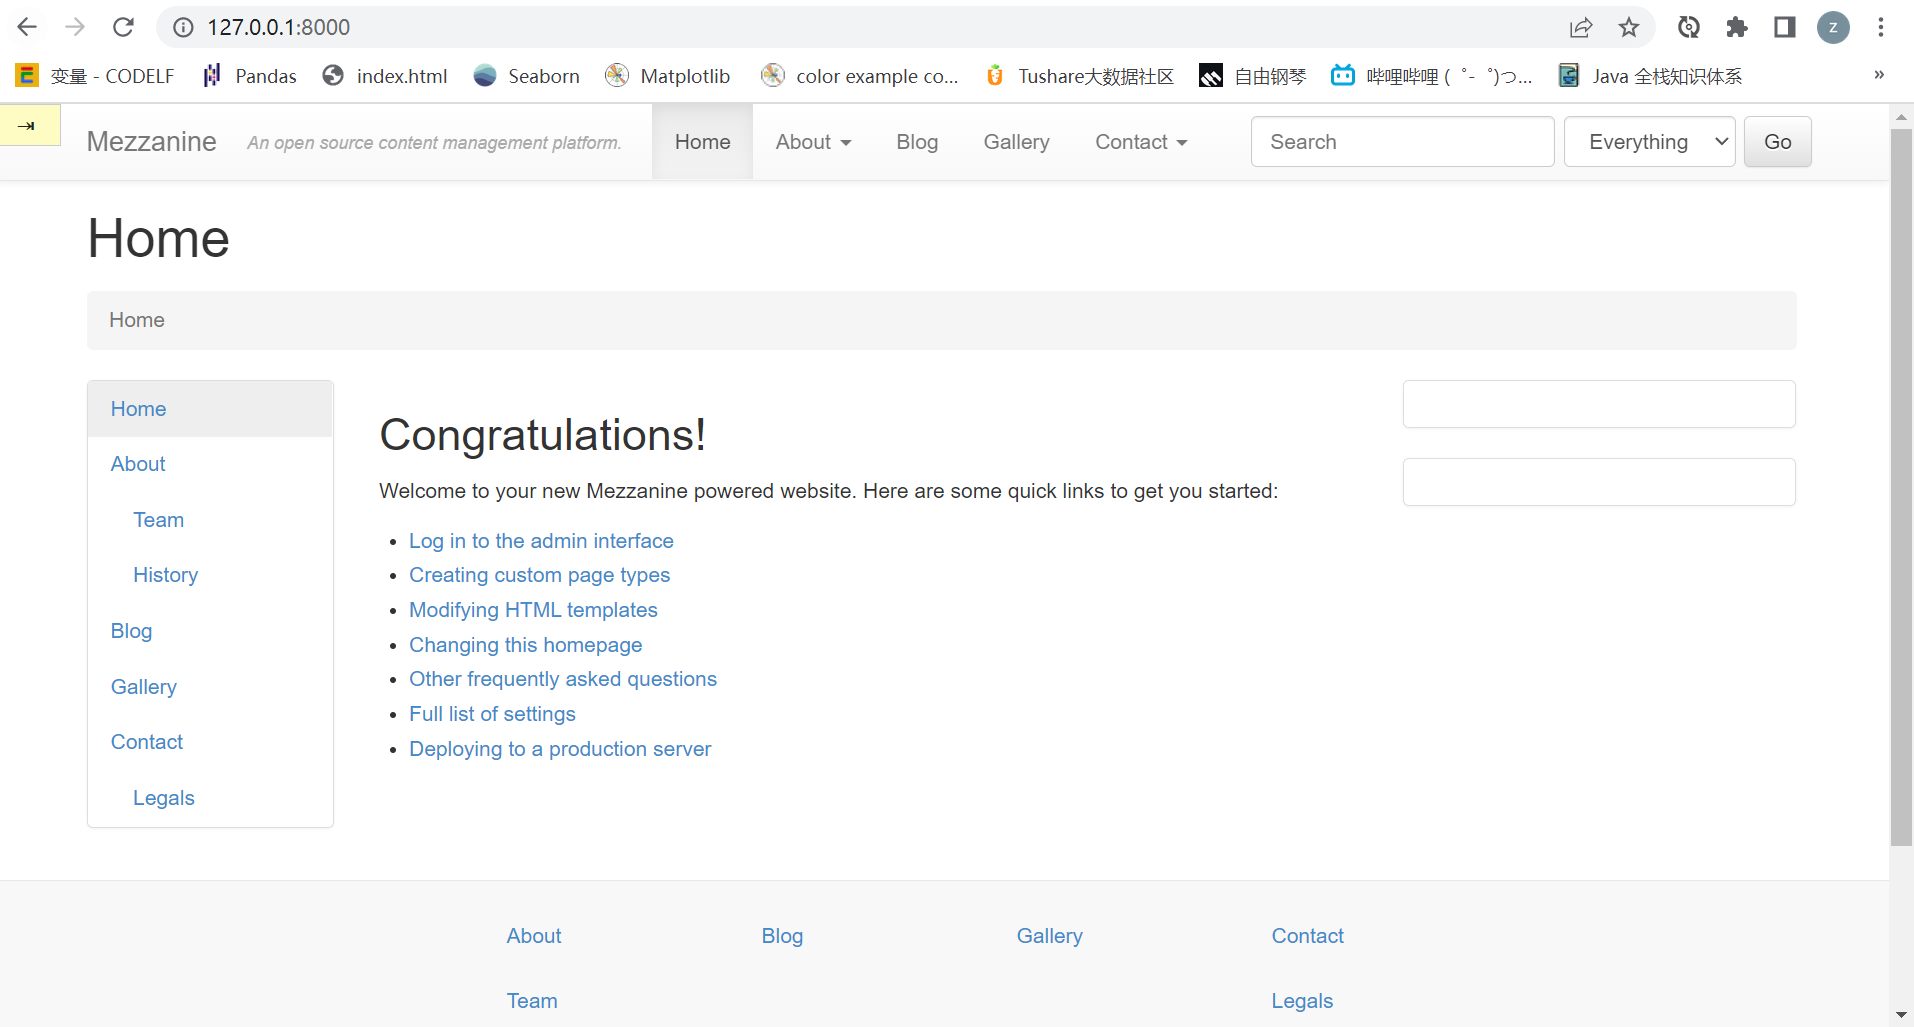Open the profile avatar menu
This screenshot has height=1027, width=1914.
tap(1833, 27)
